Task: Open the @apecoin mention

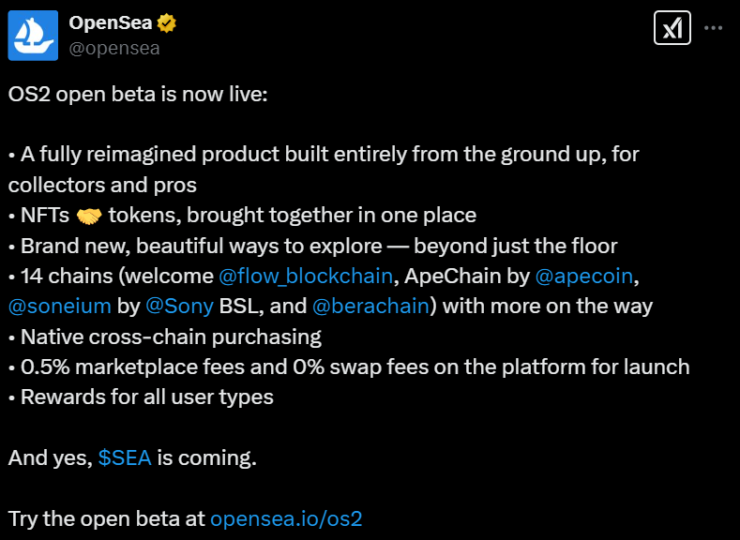Action: [x=584, y=276]
